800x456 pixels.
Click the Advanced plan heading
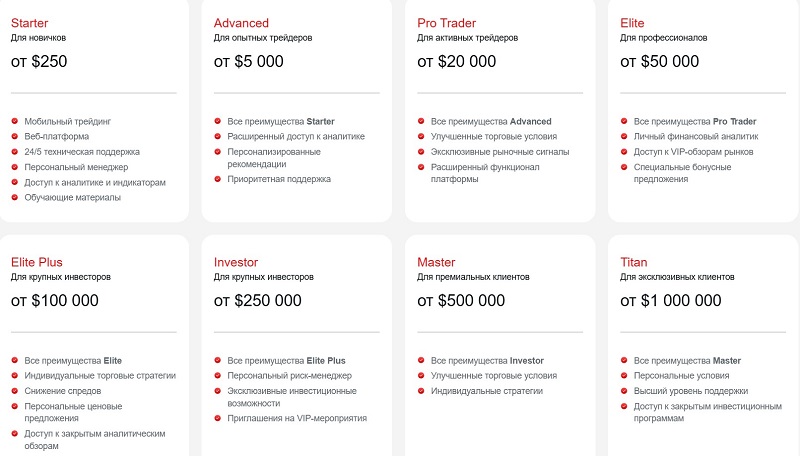(241, 22)
